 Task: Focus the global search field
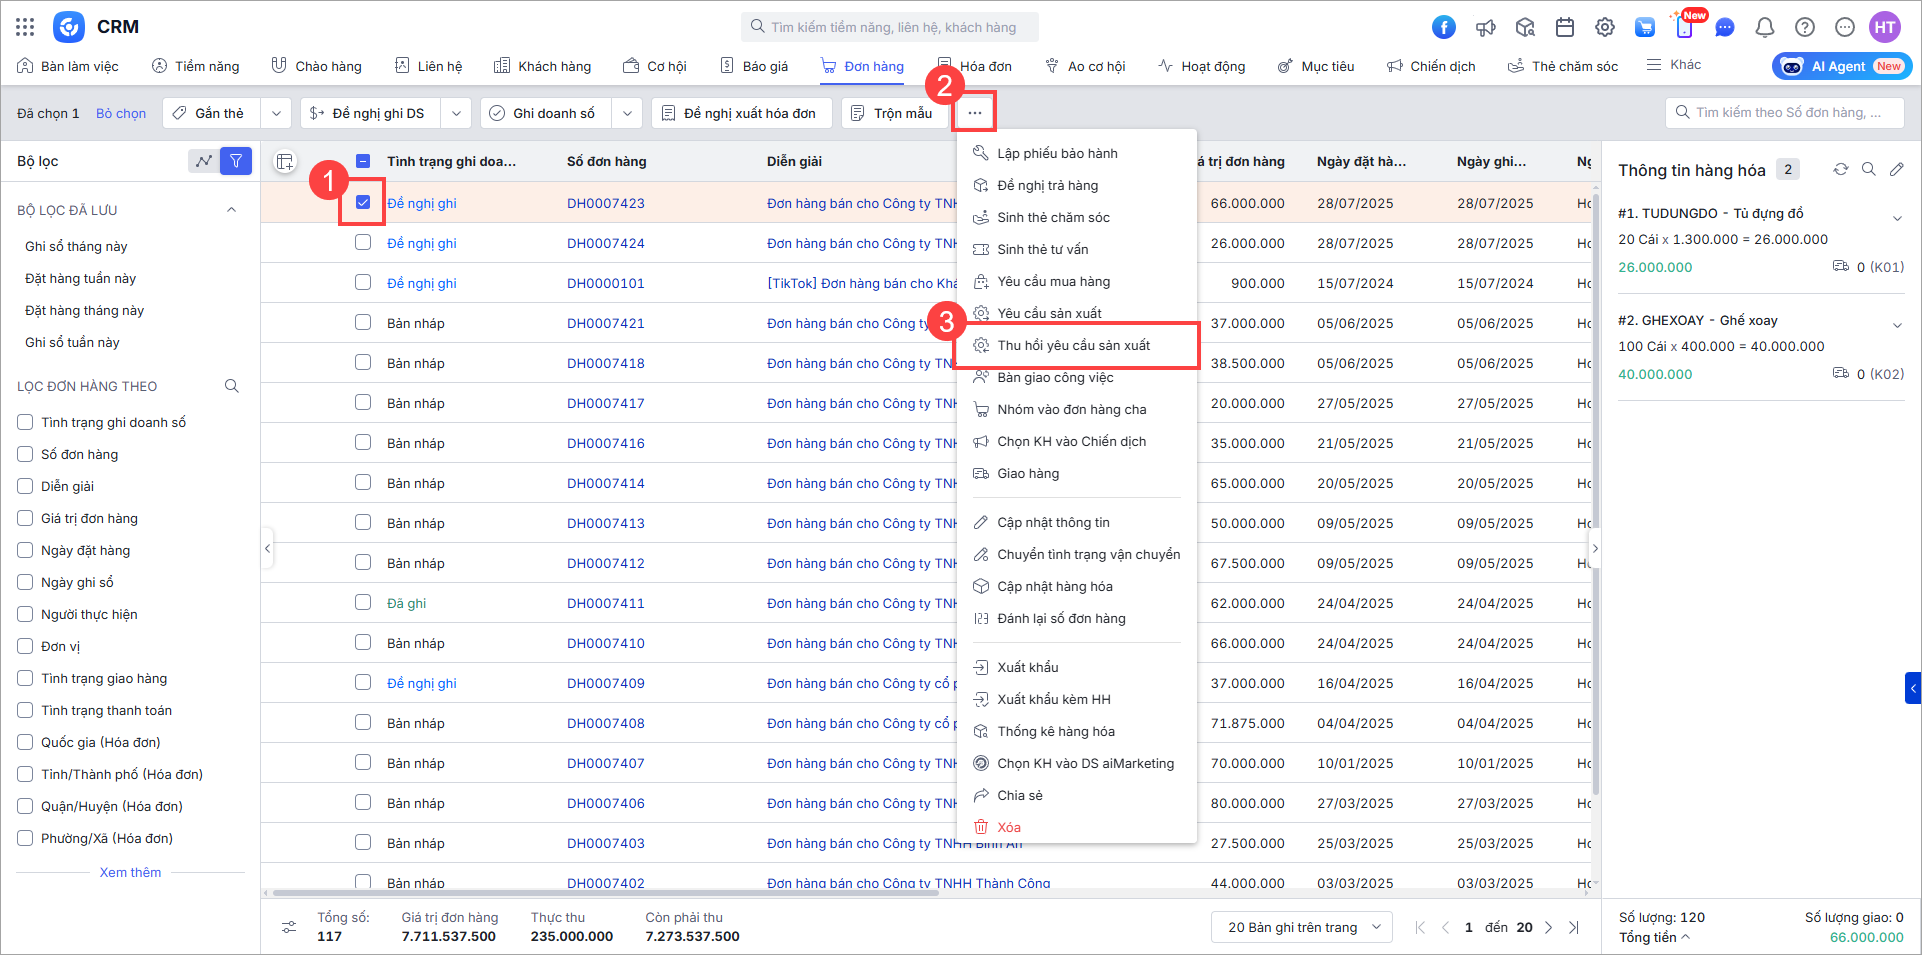[x=890, y=27]
